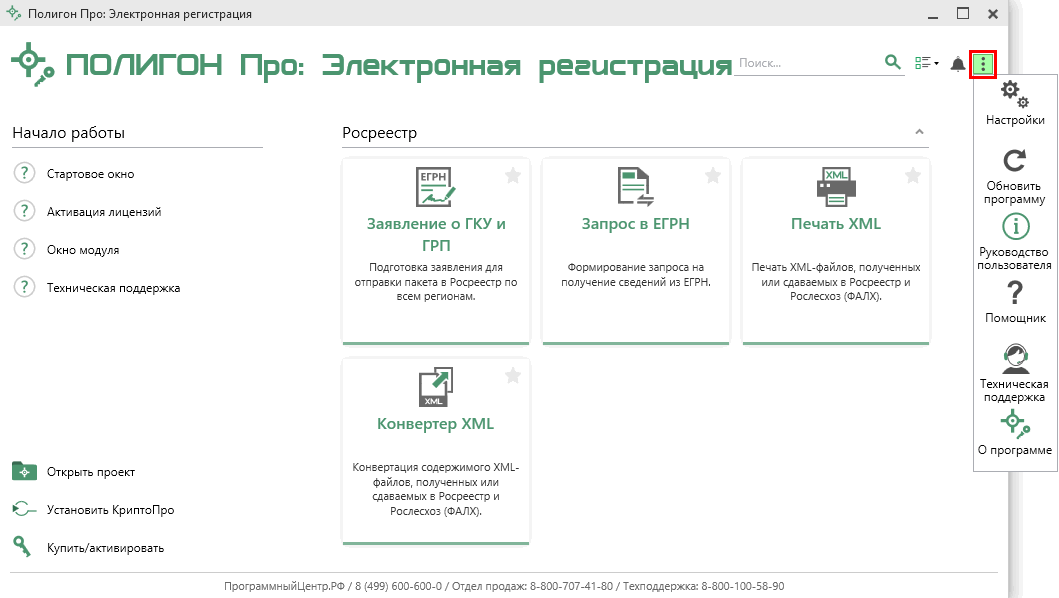The height and width of the screenshot is (598, 1059).
Task: Click help icon beside Стартовое окно
Action: pos(24,173)
